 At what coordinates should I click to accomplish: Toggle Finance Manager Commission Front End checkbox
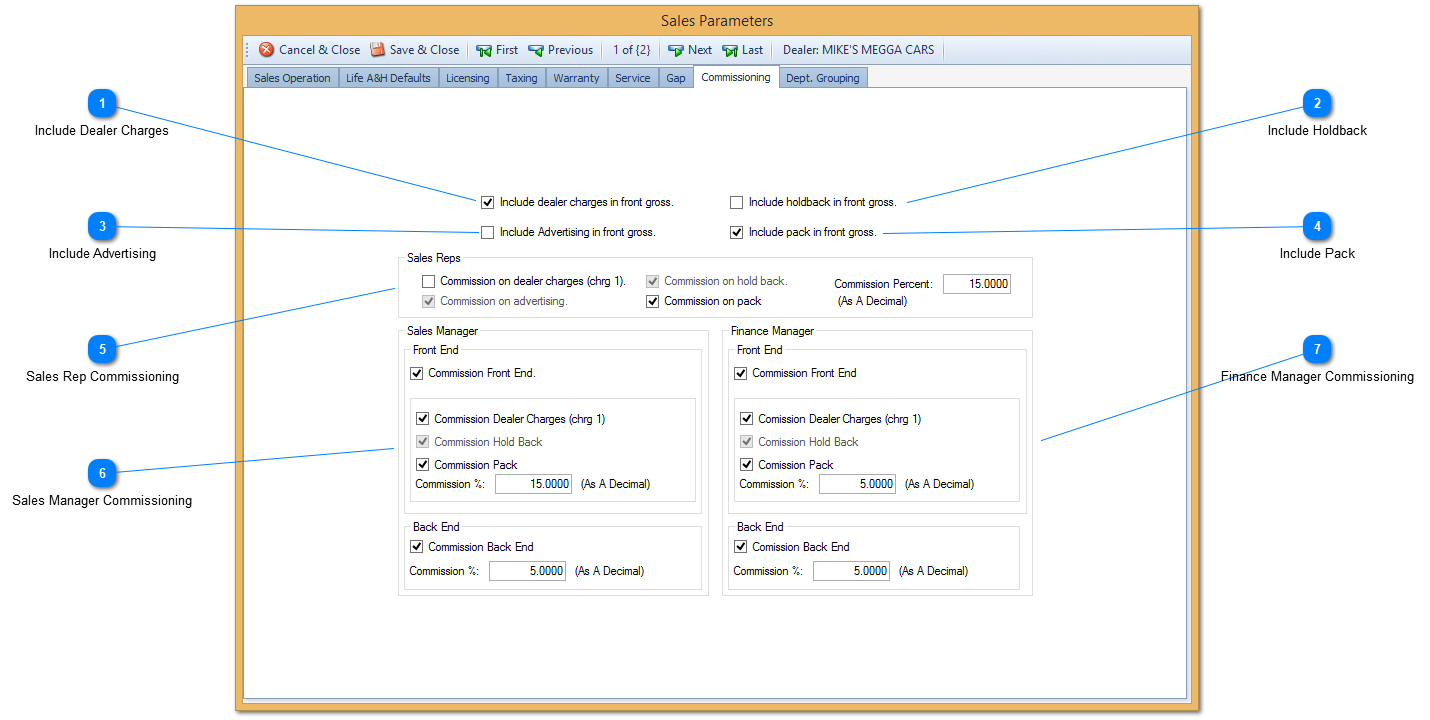[x=741, y=374]
